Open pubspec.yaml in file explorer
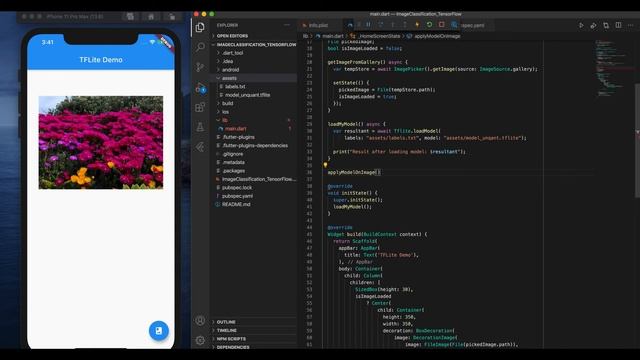640x360 pixels. click(x=253, y=196)
